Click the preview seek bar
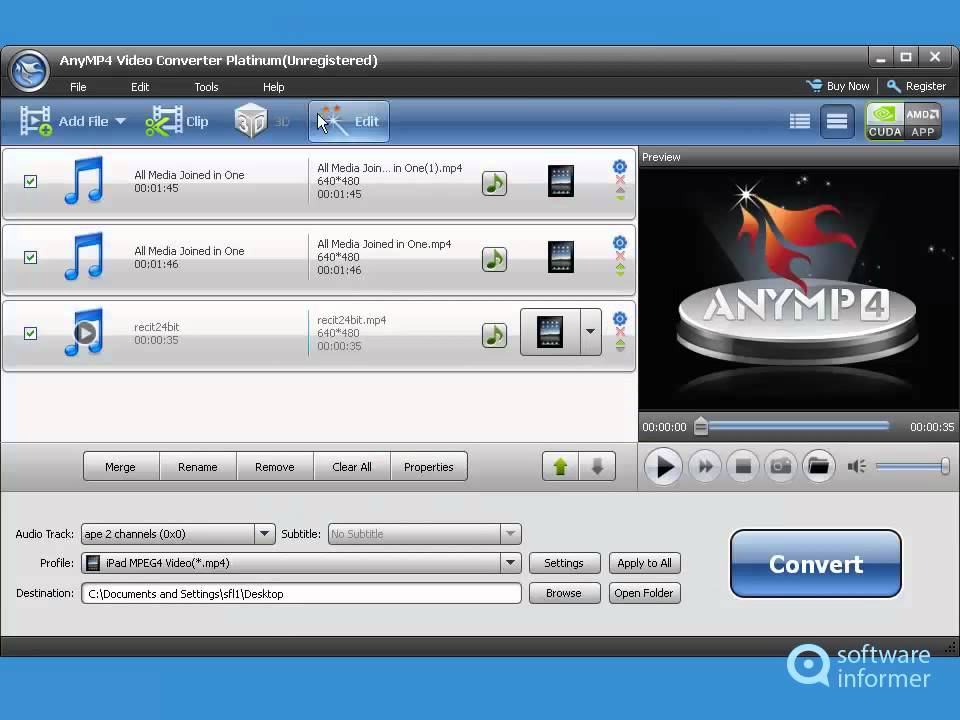This screenshot has height=720, width=960. pos(794,426)
